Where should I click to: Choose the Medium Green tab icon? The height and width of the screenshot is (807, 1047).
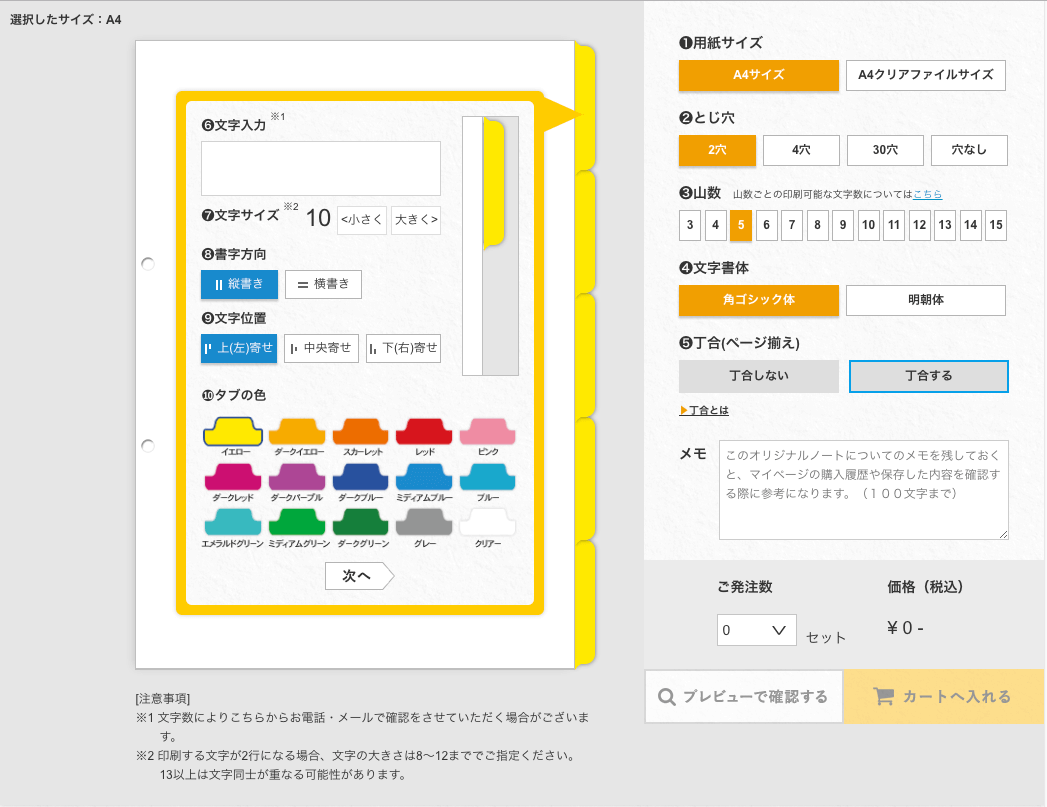coord(296,522)
